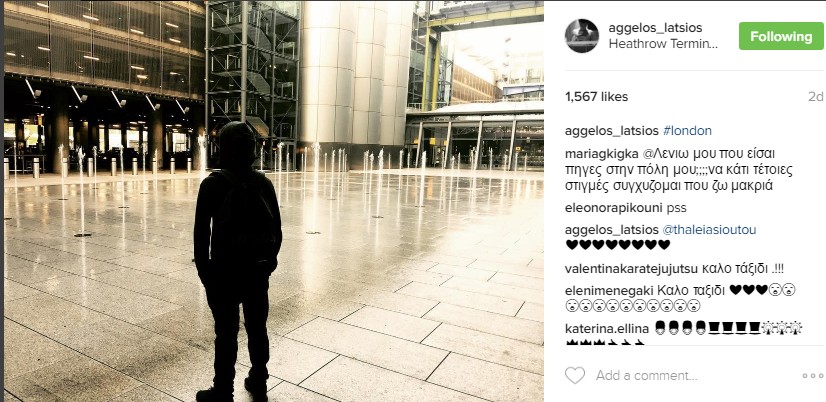Open valentinakaratejujutsu commenter profile

(632, 269)
